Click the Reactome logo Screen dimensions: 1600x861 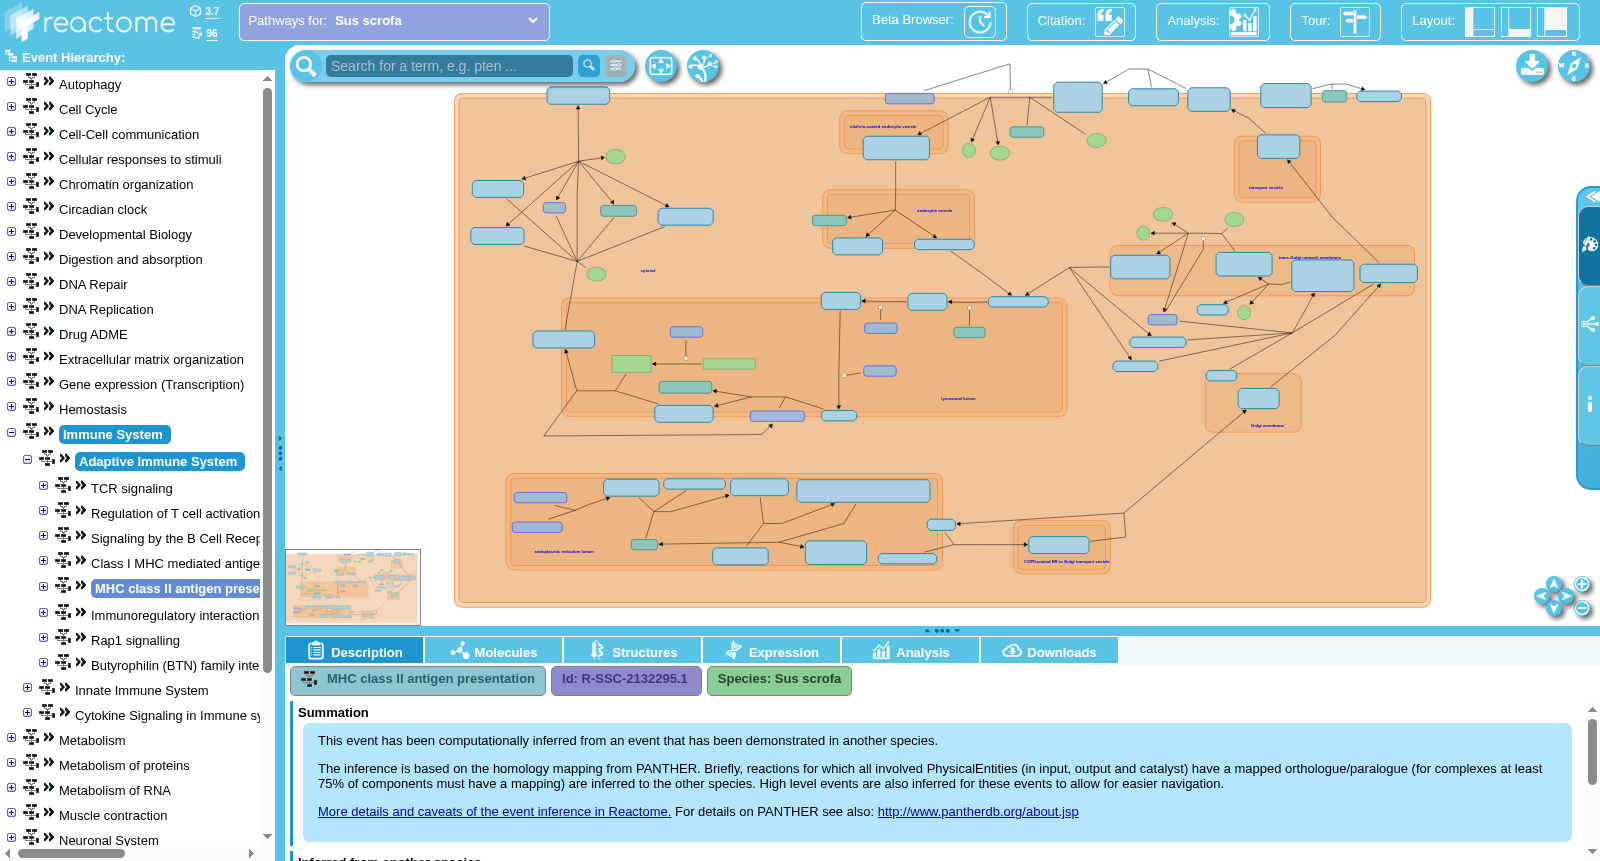(90, 22)
